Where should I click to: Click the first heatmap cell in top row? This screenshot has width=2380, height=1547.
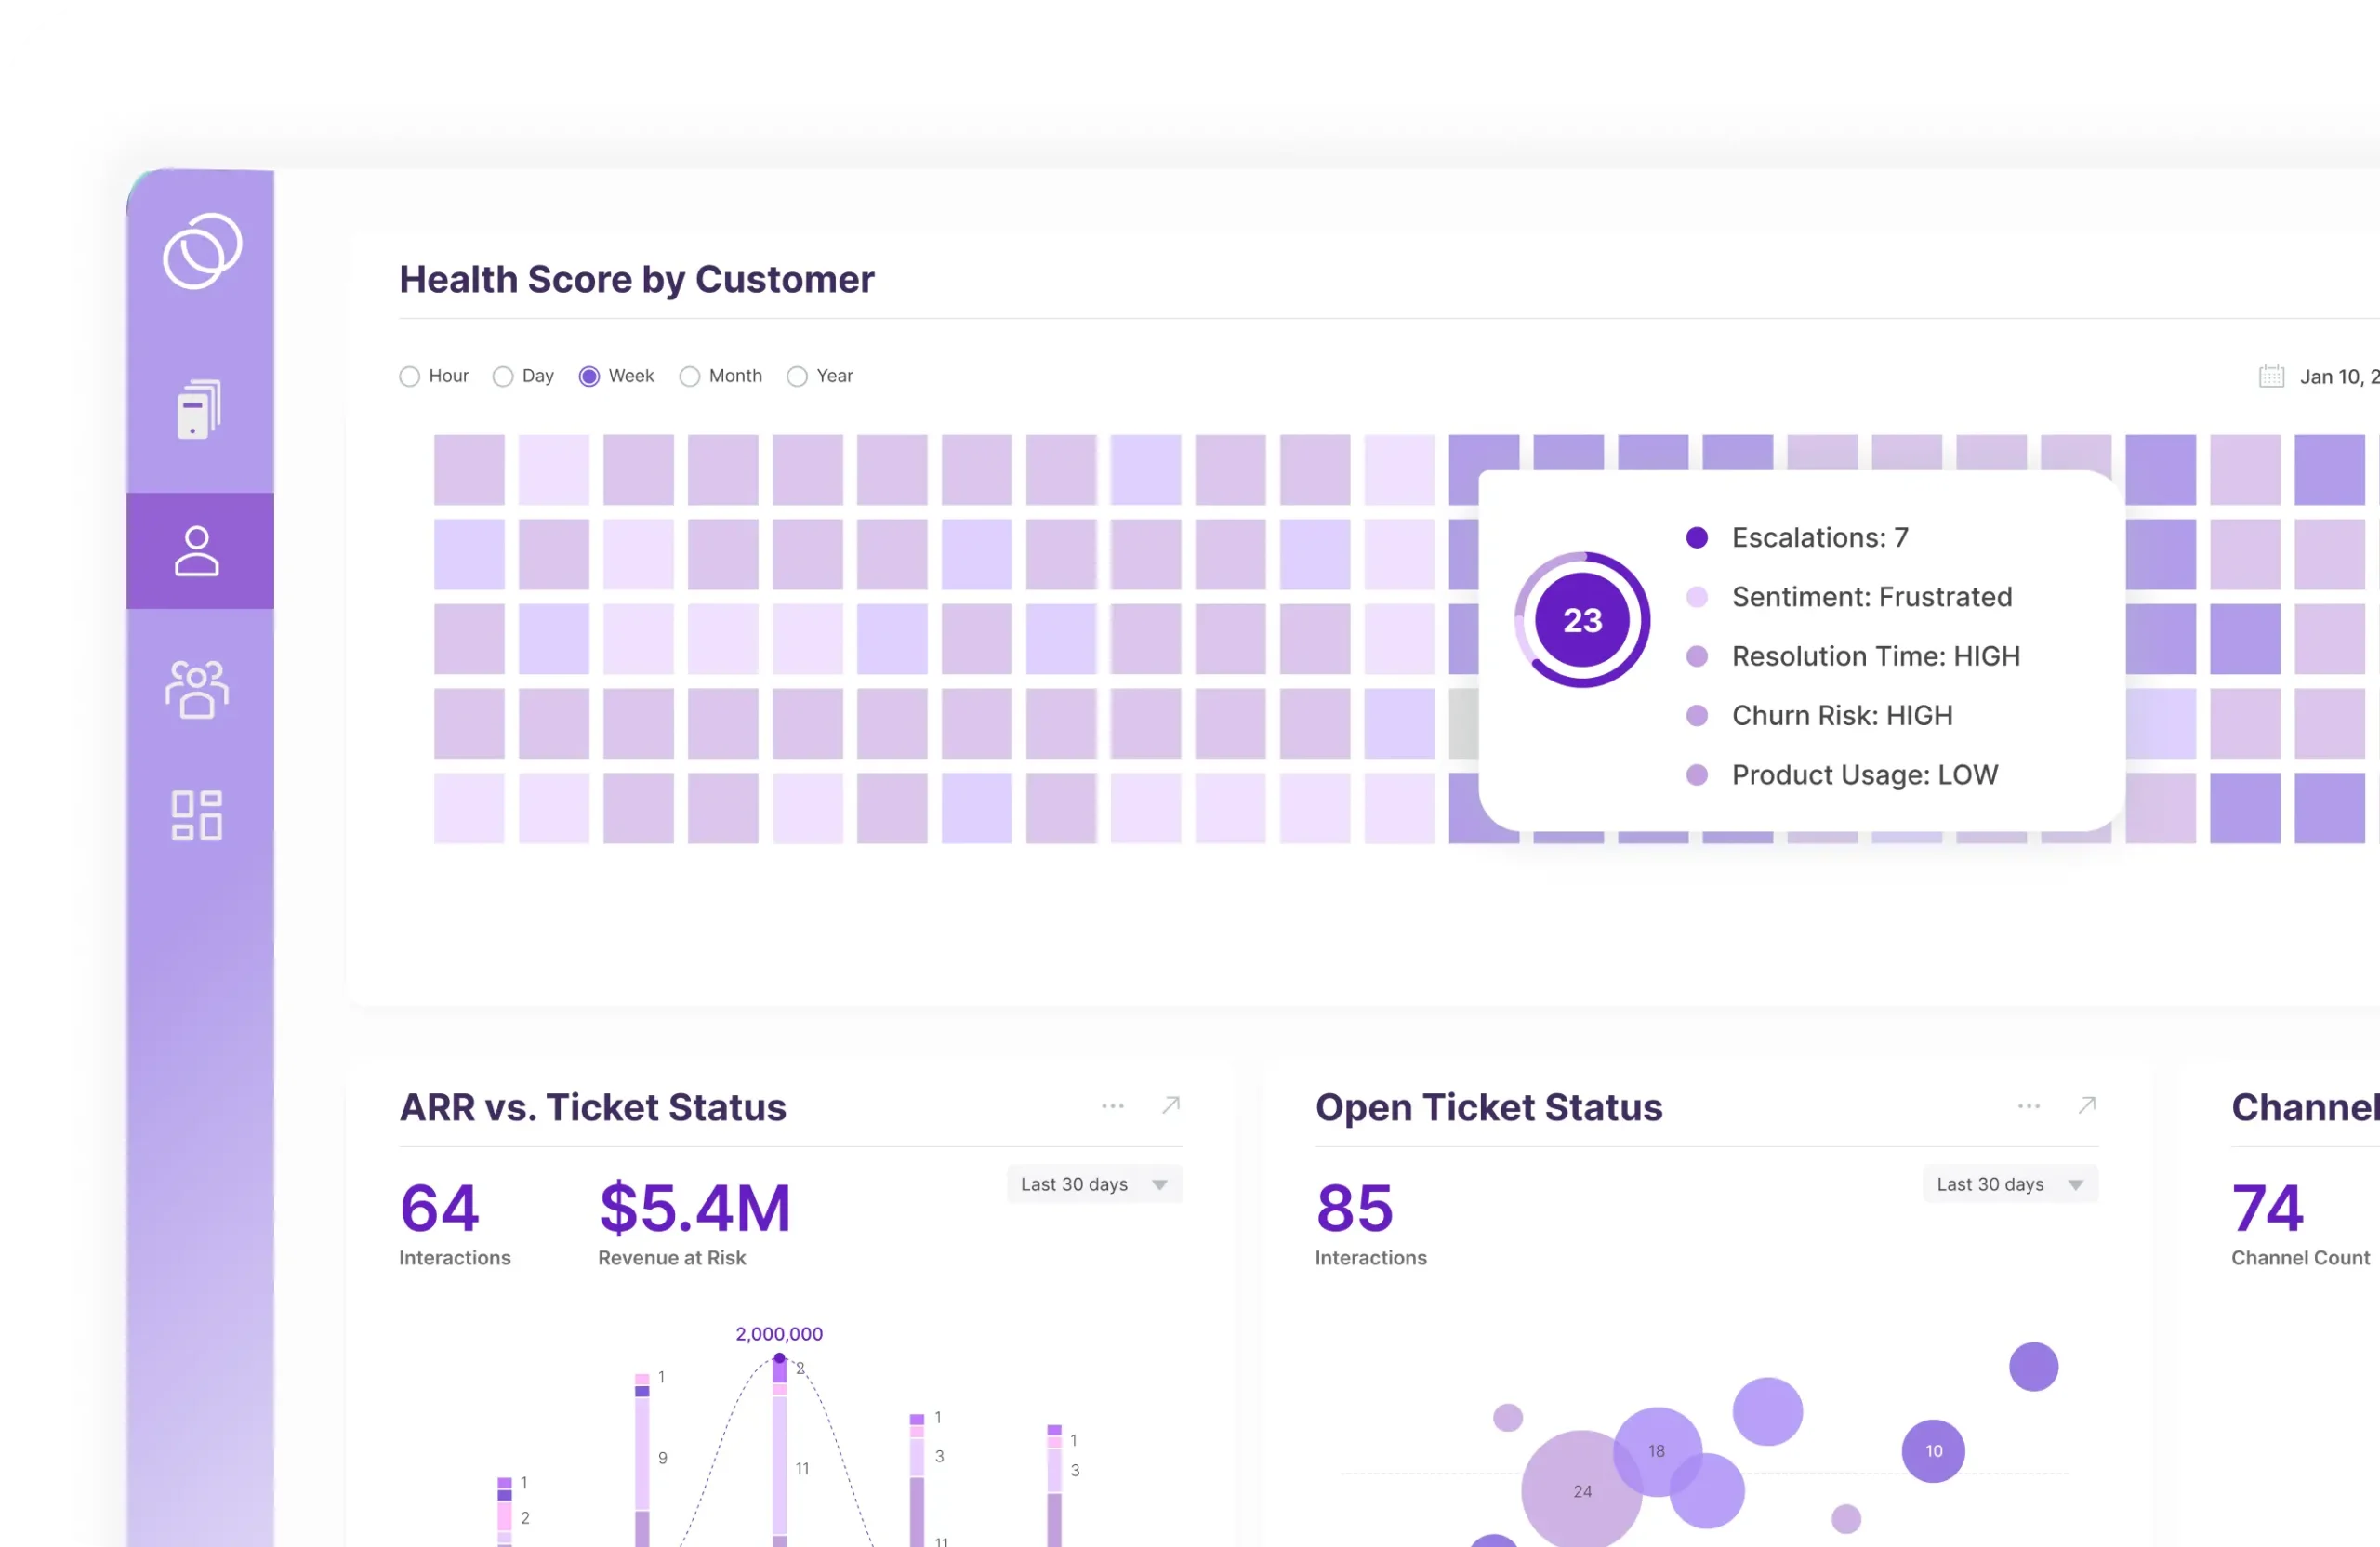(x=469, y=469)
